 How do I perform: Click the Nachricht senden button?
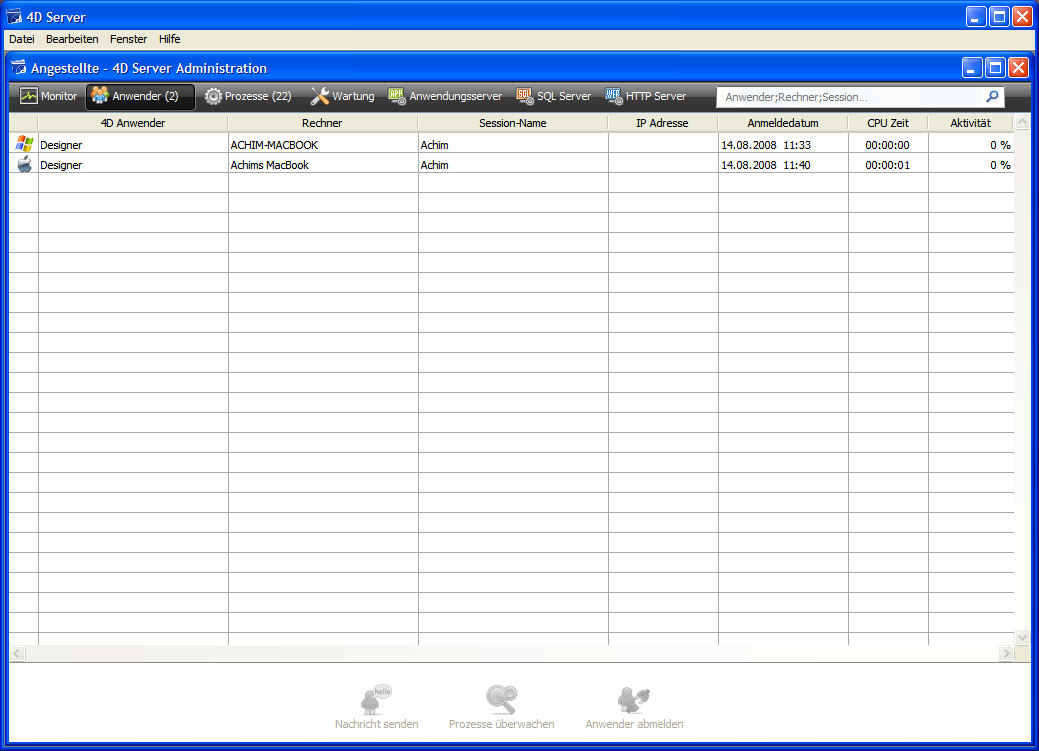click(376, 708)
